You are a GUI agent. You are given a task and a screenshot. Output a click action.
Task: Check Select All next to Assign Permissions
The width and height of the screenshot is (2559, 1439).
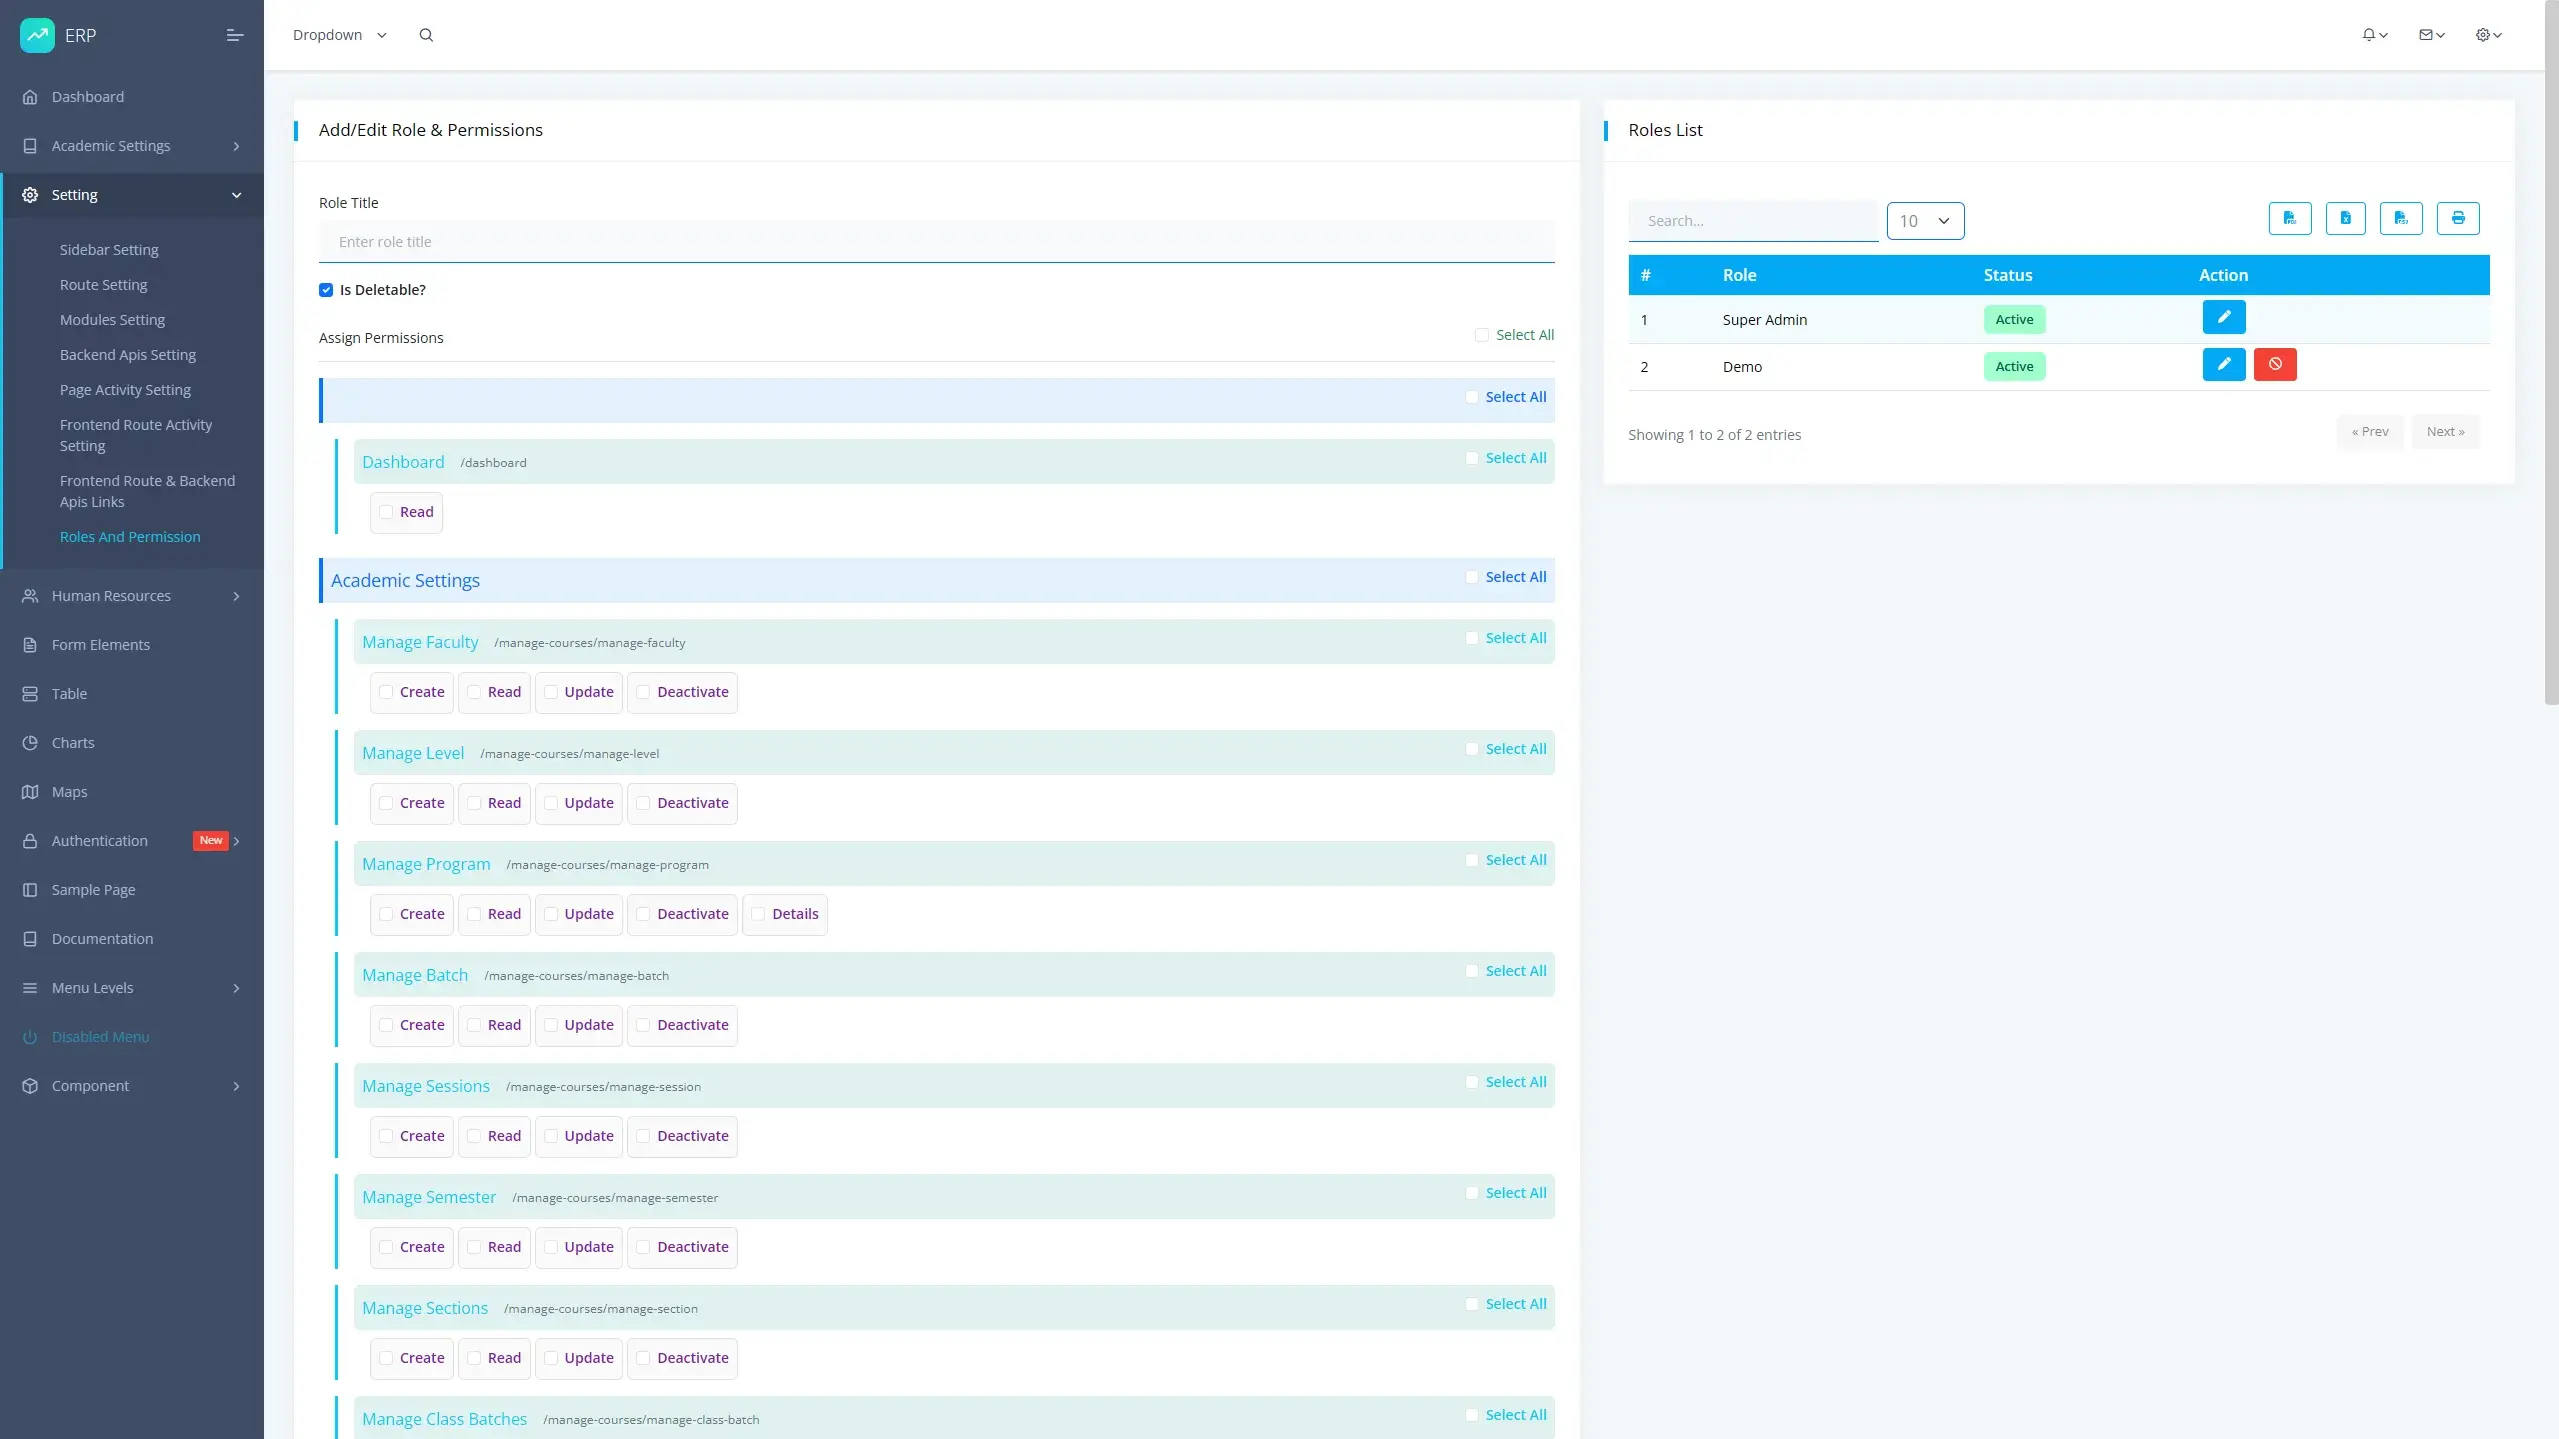pos(1481,335)
